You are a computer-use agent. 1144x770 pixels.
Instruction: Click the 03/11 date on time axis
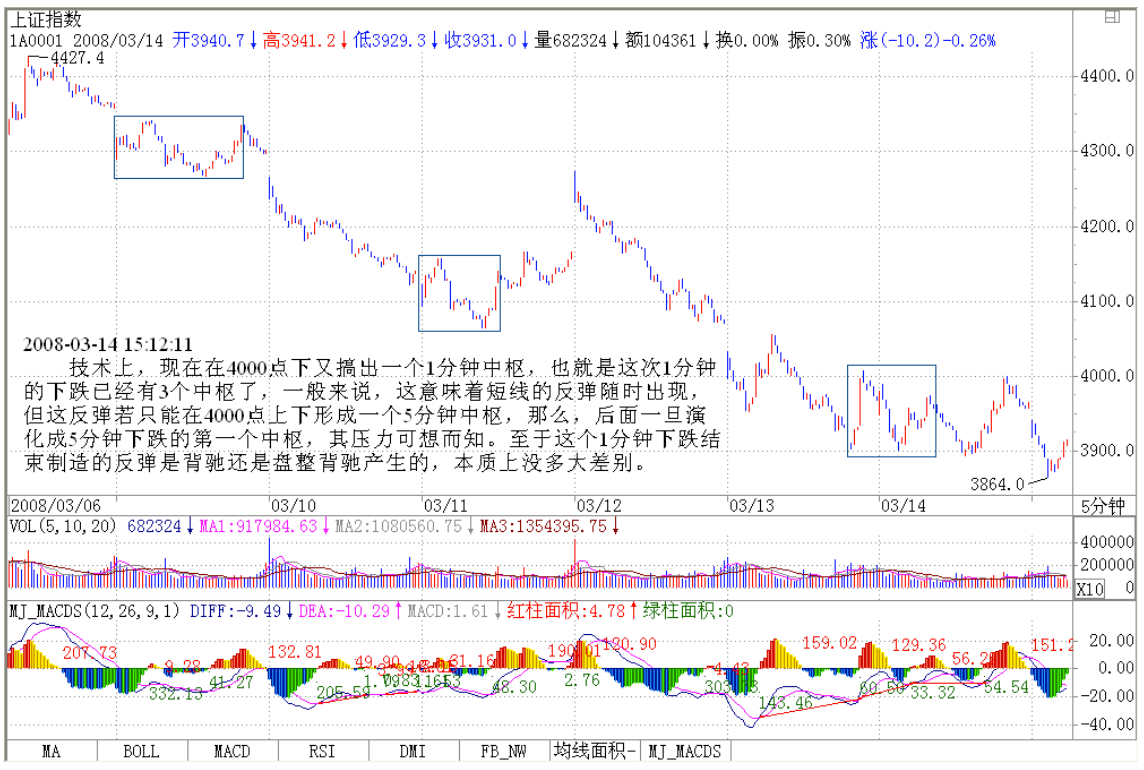point(446,506)
